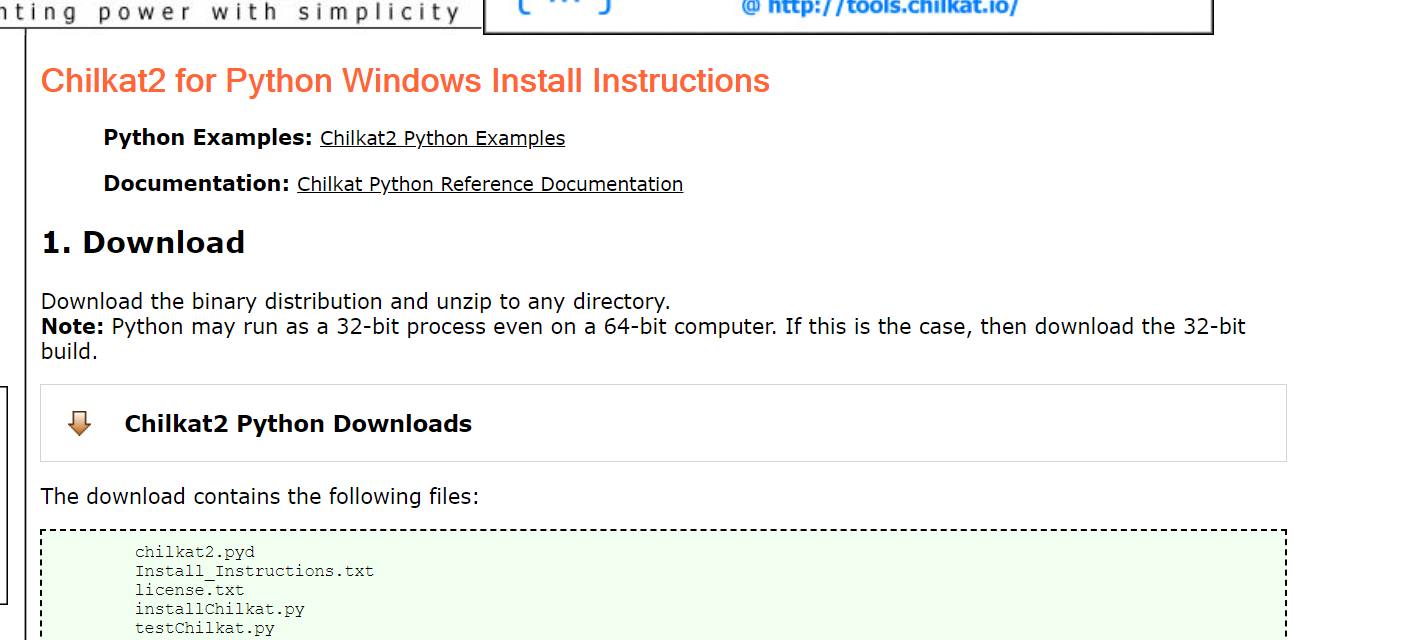Click the orange download arrow icon

pos(78,422)
